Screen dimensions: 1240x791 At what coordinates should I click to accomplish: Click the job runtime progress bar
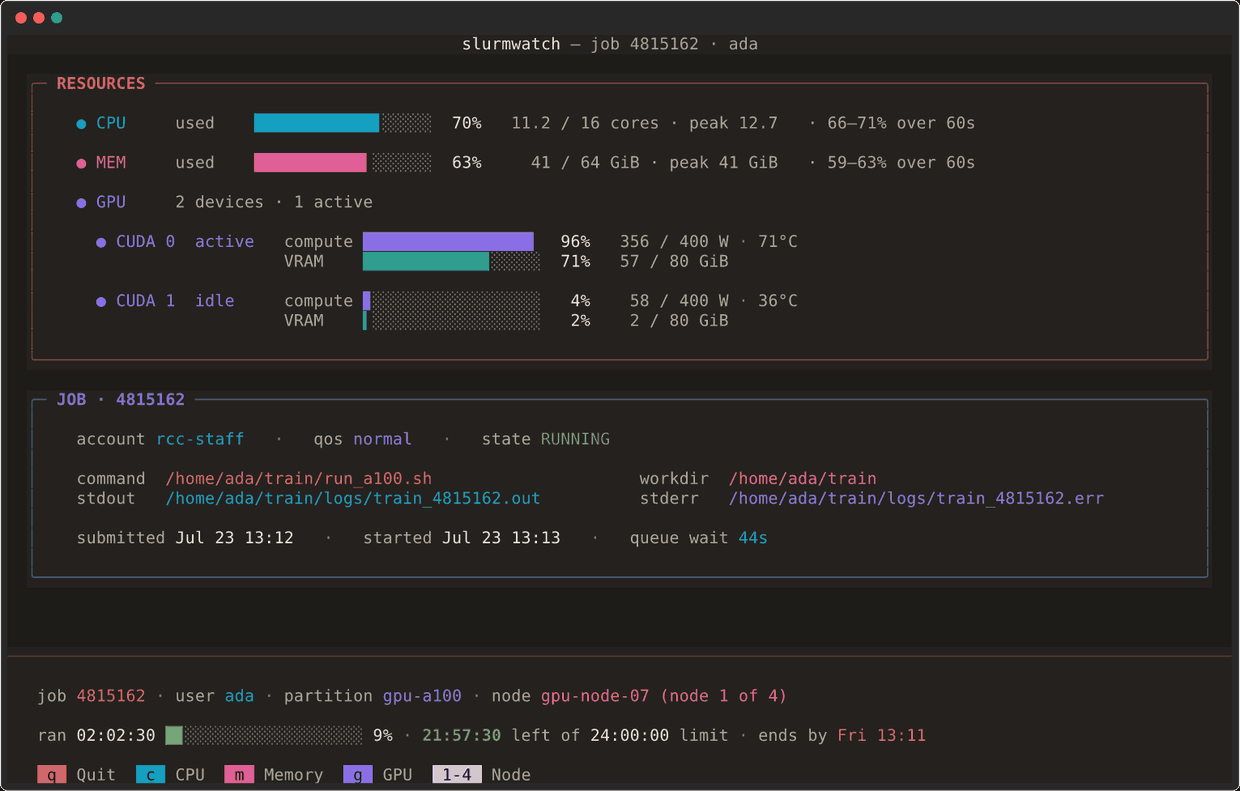coord(264,735)
